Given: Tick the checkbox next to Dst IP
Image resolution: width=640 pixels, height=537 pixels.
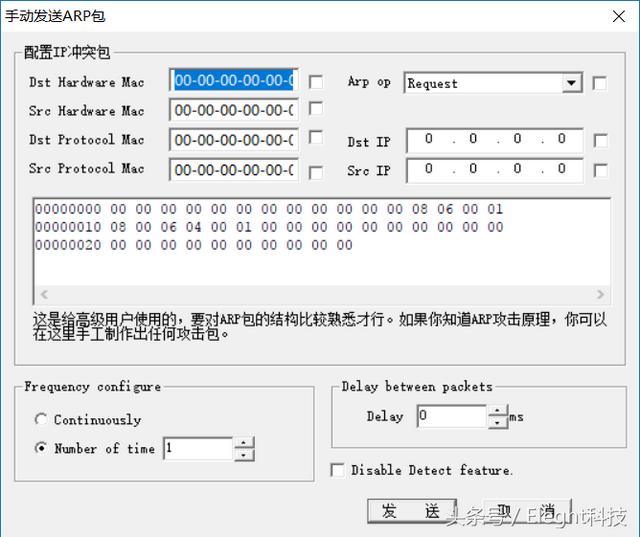Looking at the screenshot, I should (x=600, y=141).
